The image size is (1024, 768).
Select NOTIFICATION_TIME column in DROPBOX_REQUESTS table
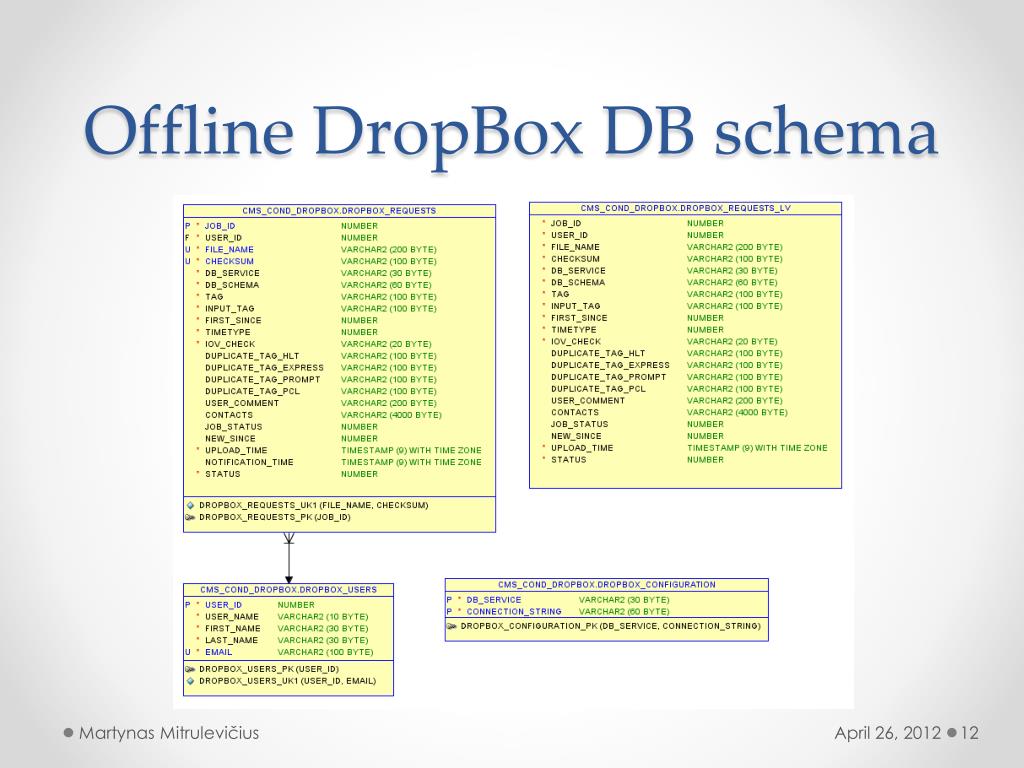click(249, 462)
